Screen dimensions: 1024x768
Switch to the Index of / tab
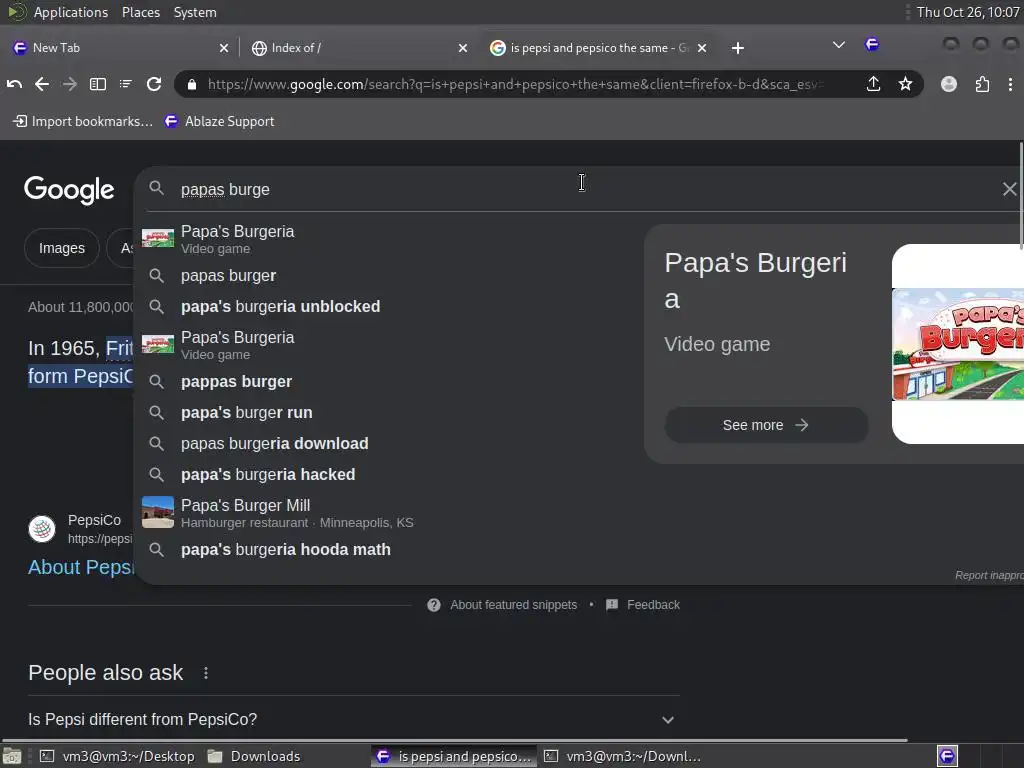click(359, 48)
